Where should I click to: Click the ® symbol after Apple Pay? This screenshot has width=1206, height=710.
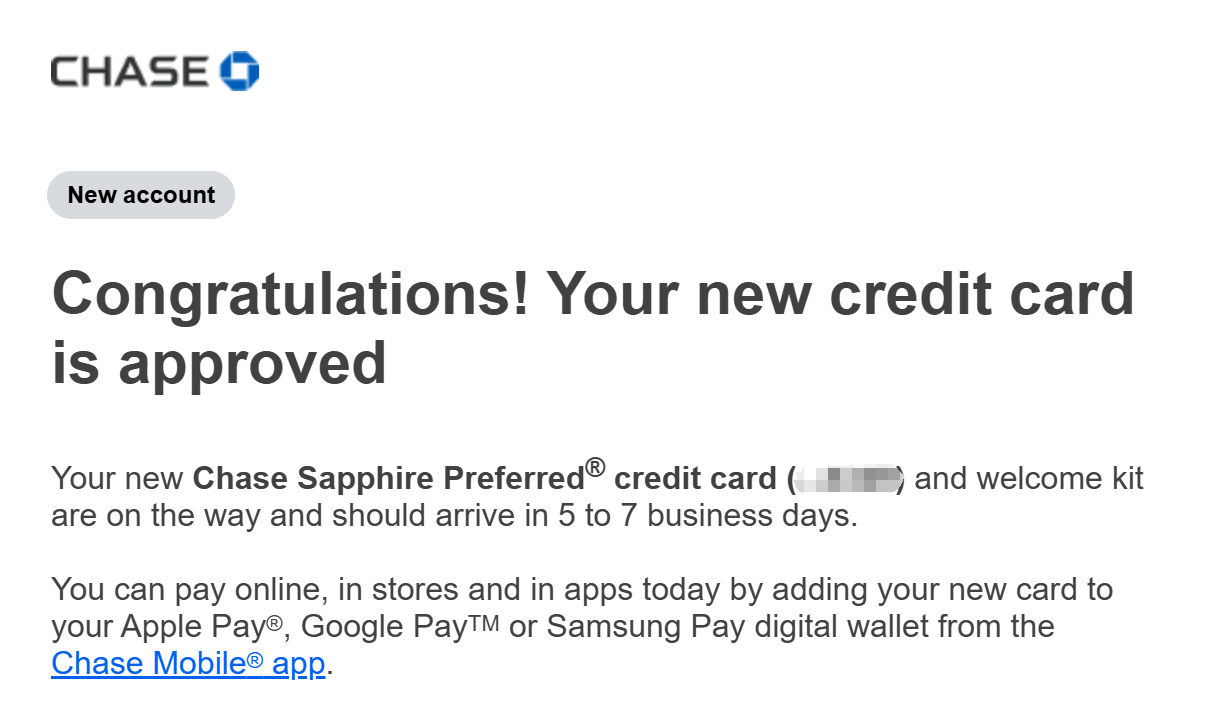tap(273, 626)
